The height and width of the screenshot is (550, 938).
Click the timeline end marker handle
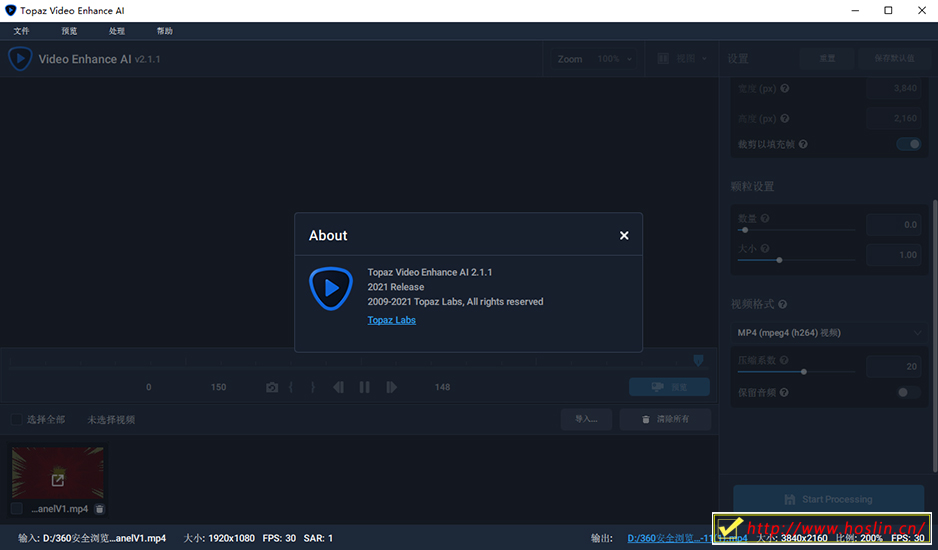pyautogui.click(x=698, y=360)
